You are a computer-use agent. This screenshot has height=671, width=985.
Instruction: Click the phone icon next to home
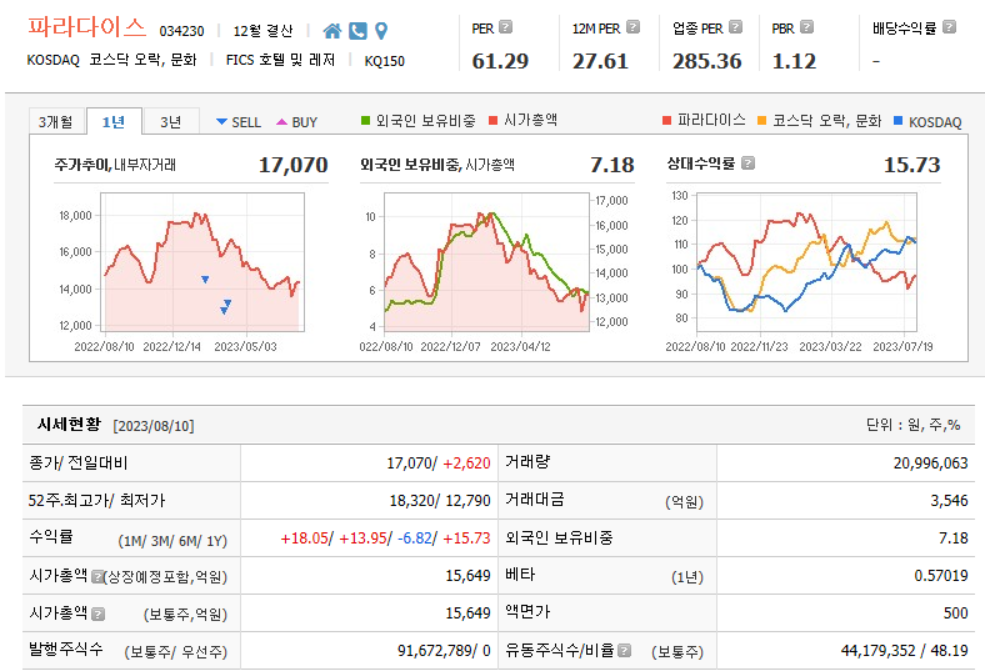coord(357,32)
